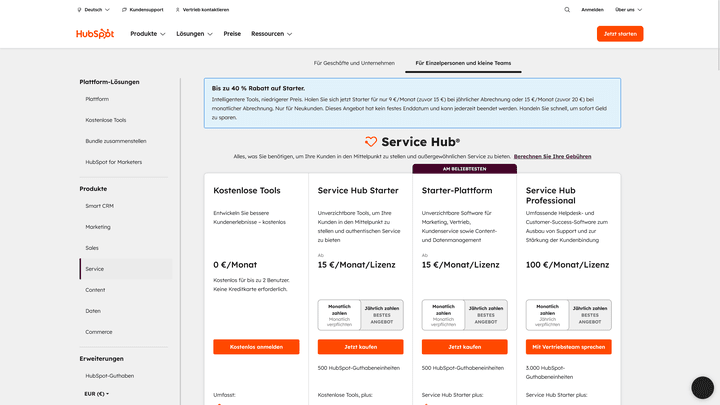Click the Bis zu 40 % Rabatt heading
This screenshot has height=405, width=720.
(258, 88)
